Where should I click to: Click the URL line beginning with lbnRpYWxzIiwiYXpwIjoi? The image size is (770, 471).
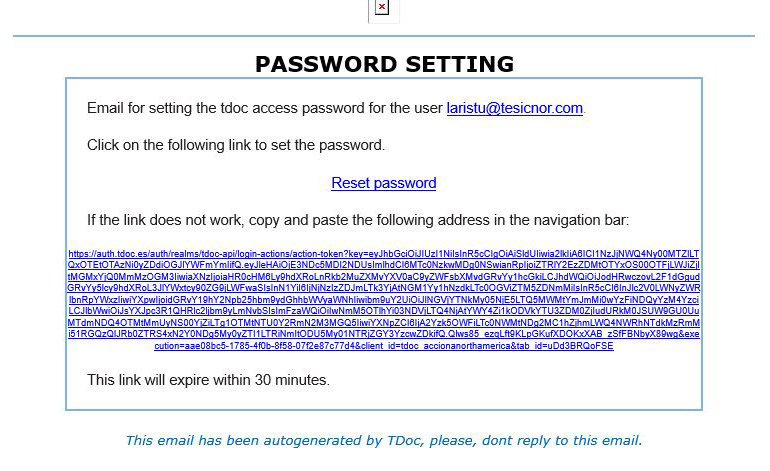pos(384,300)
